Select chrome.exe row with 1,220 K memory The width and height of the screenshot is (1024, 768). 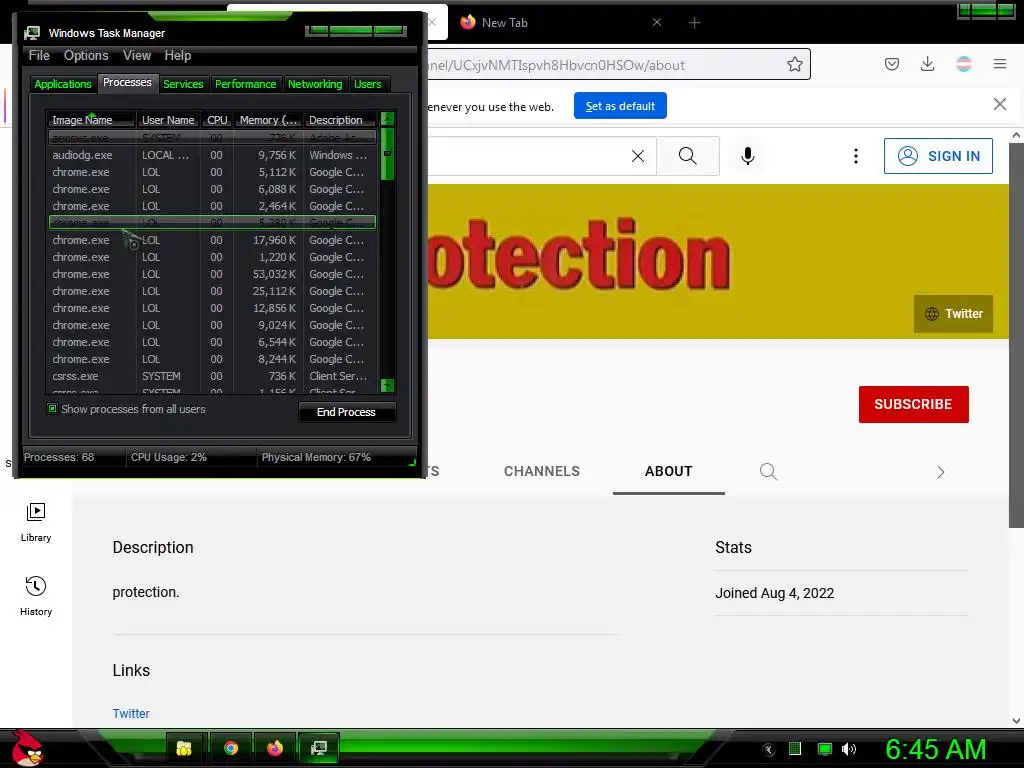[212, 257]
